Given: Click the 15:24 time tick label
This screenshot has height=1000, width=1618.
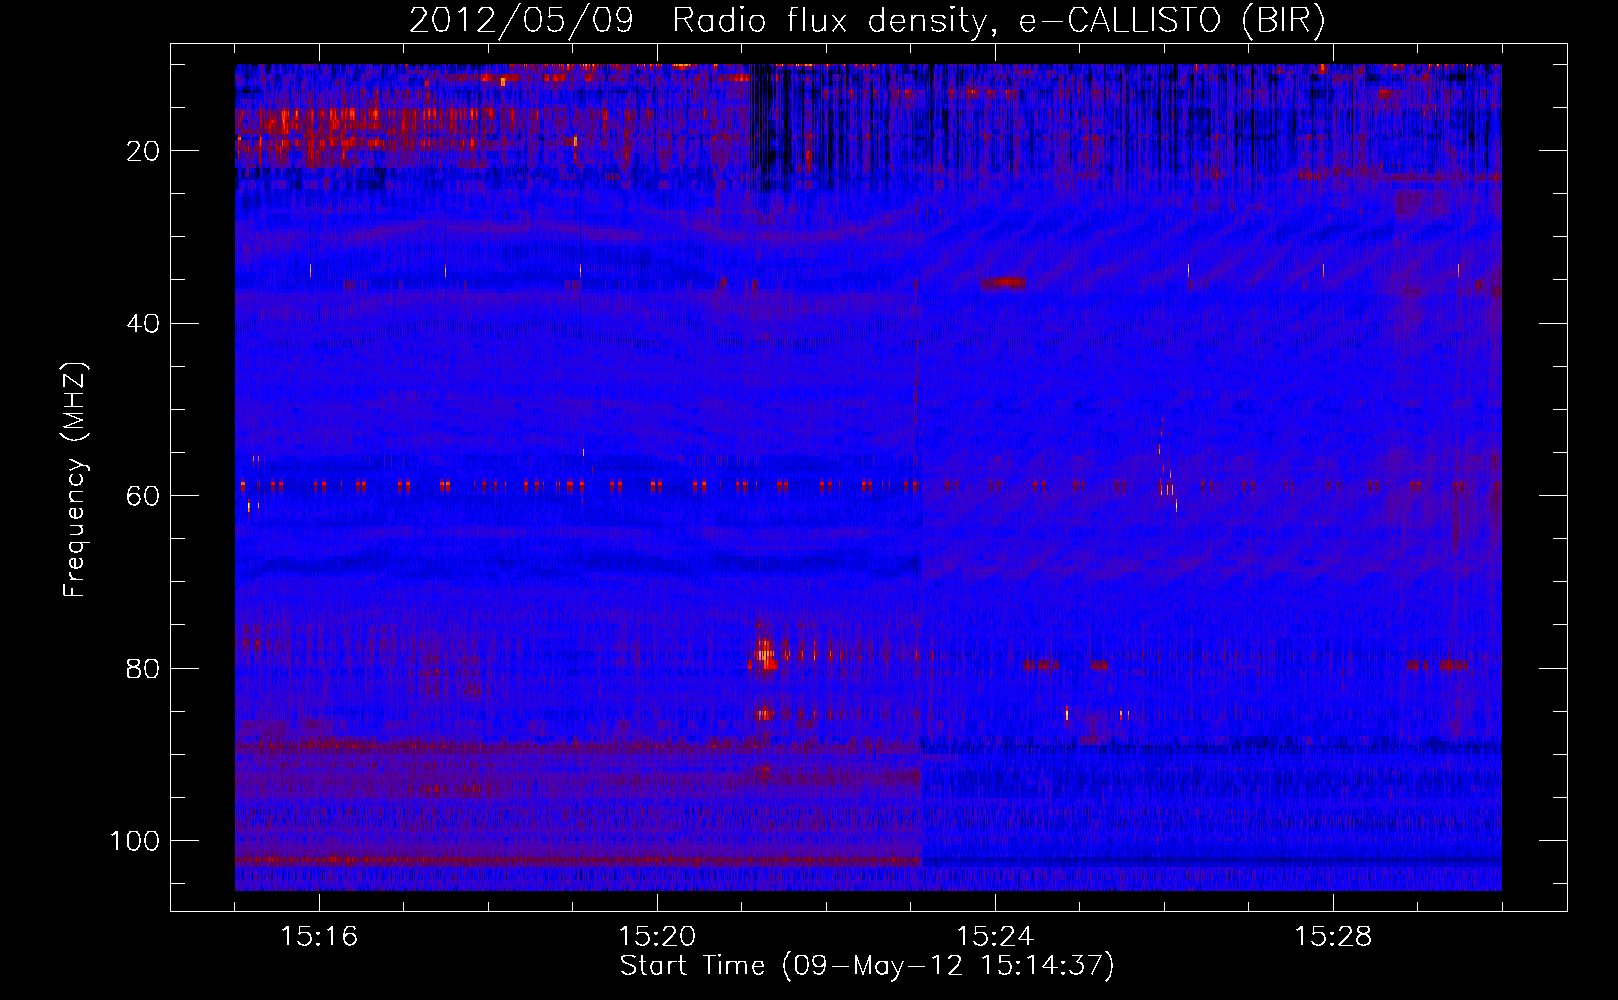Looking at the screenshot, I should 995,937.
